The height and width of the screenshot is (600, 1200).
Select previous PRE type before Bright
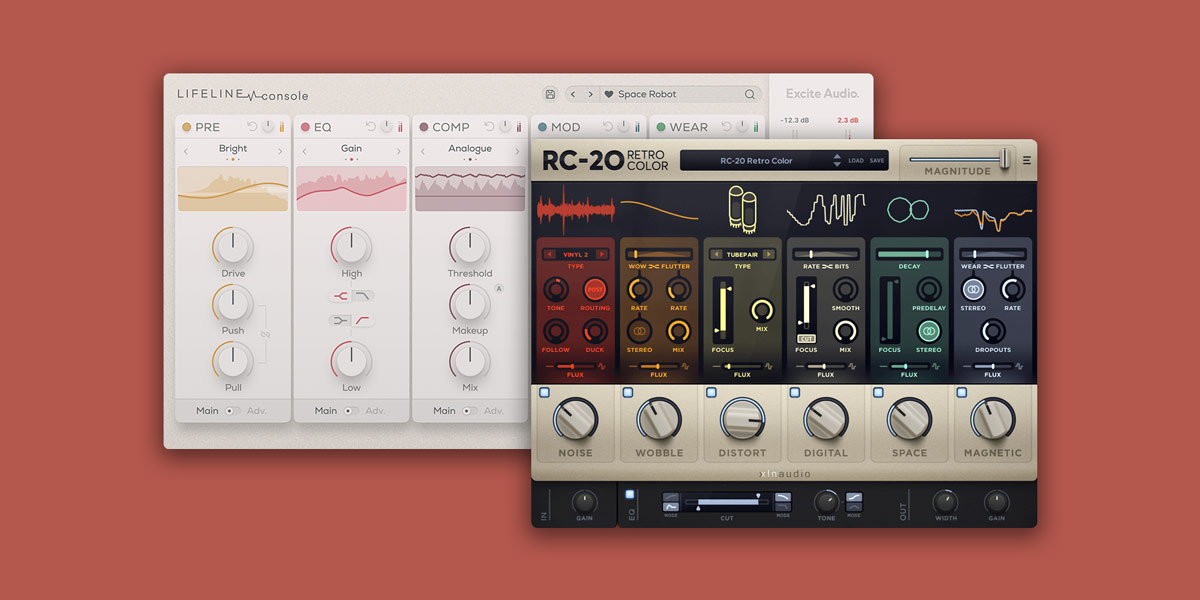click(x=185, y=151)
